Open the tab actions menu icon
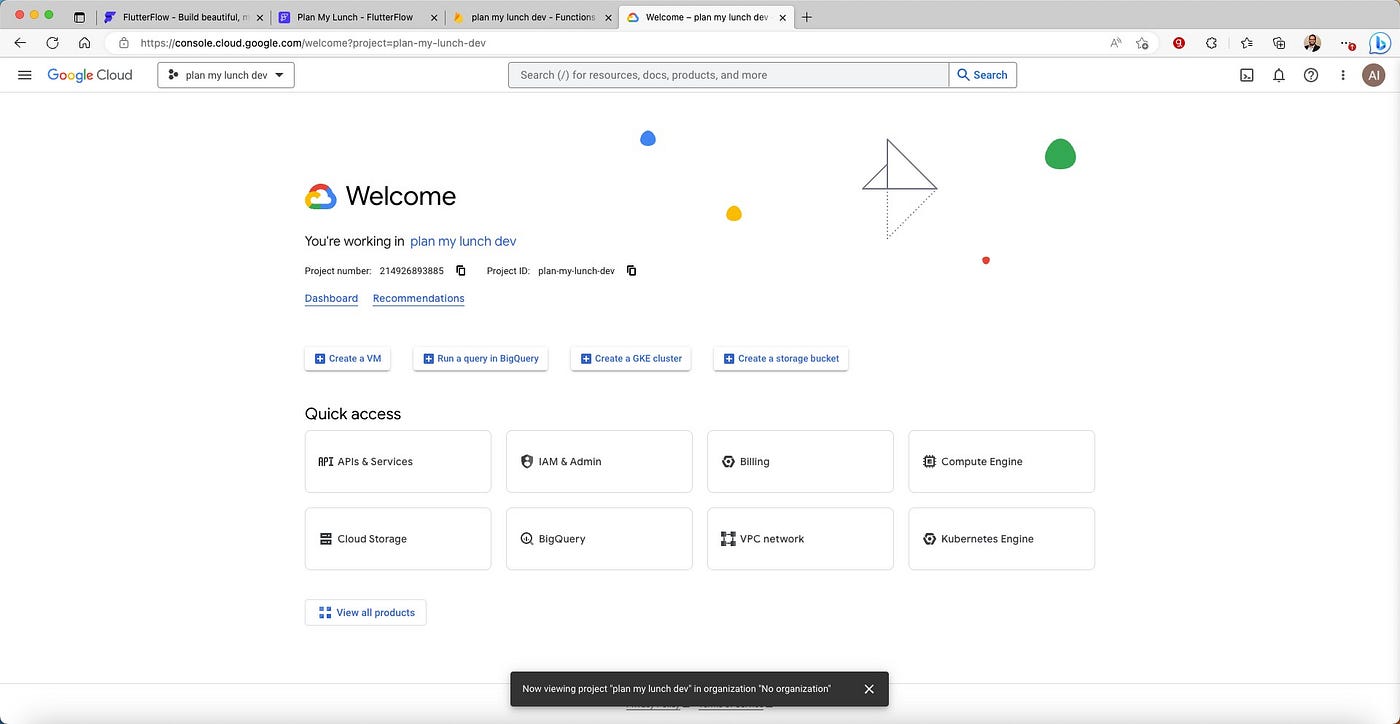This screenshot has height=724, width=1400. click(80, 17)
